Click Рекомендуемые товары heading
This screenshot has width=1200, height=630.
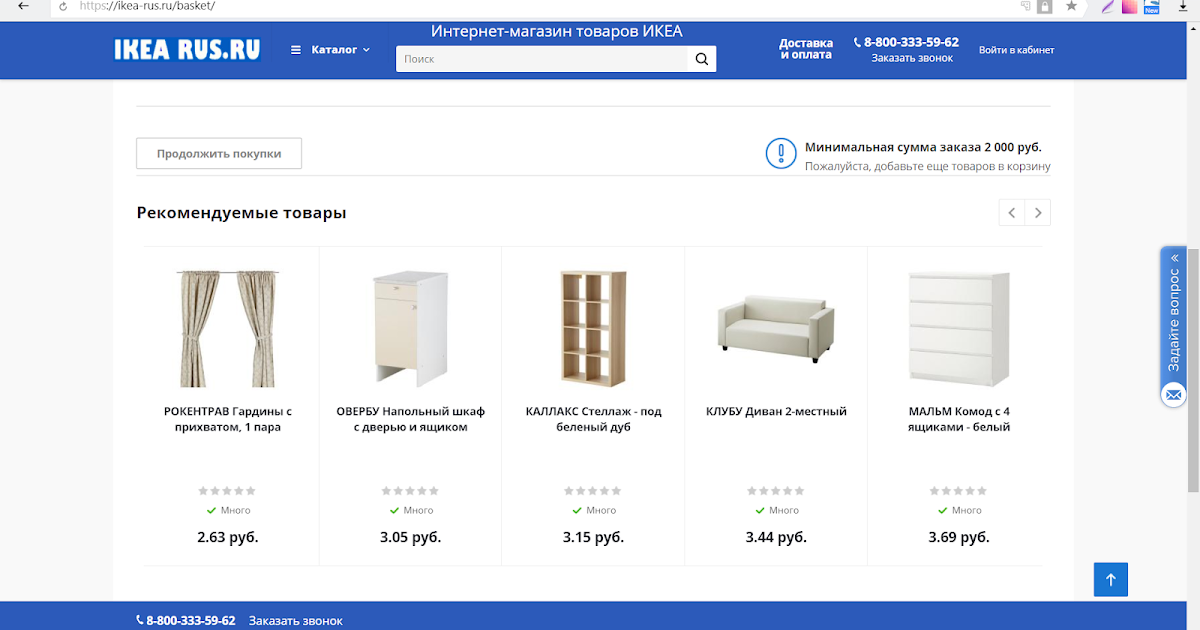point(241,213)
